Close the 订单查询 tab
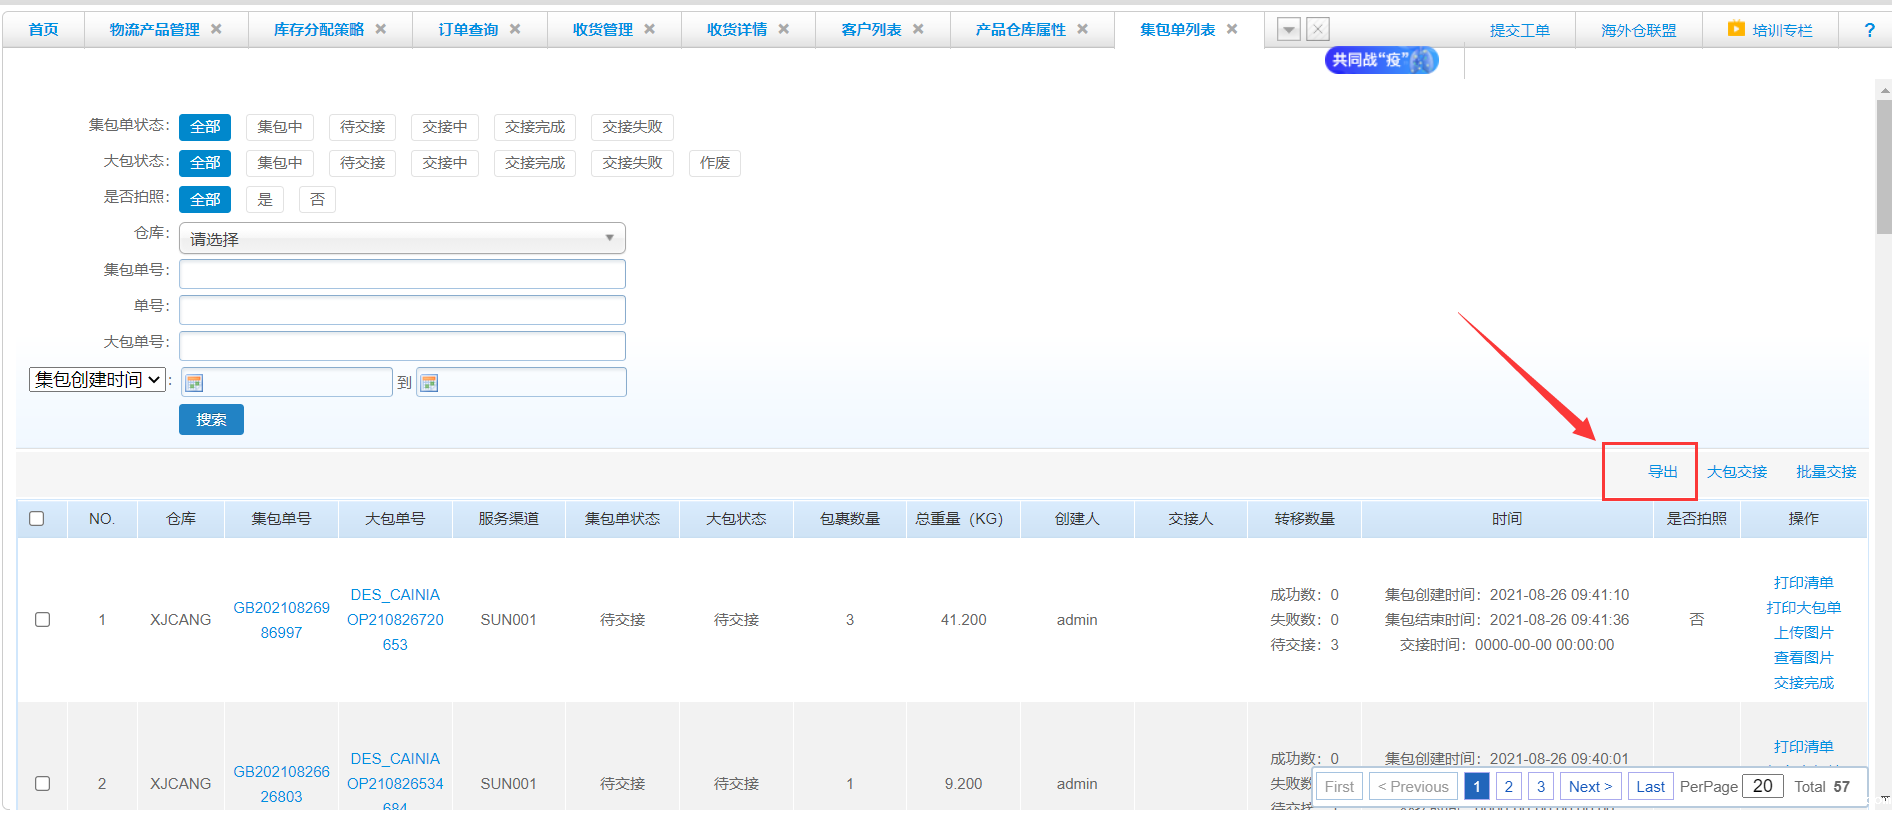The width and height of the screenshot is (1892, 816). point(515,29)
